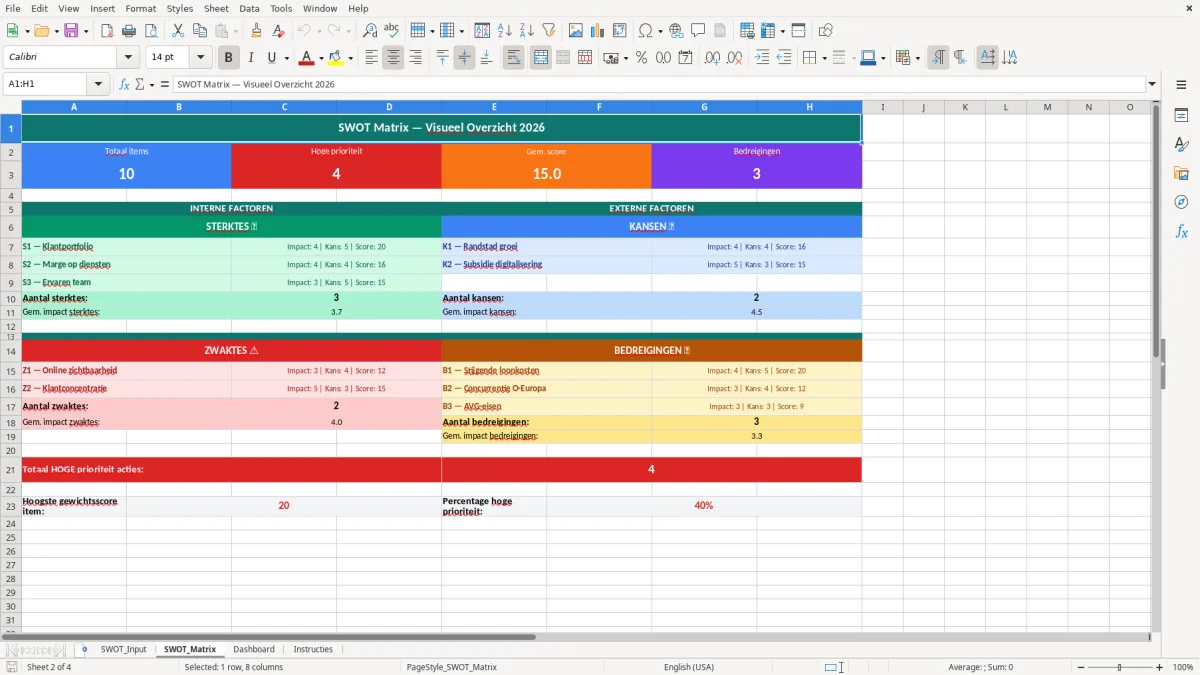Click the Cut scissors icon
Screen dimensions: 1200x675
(178, 31)
